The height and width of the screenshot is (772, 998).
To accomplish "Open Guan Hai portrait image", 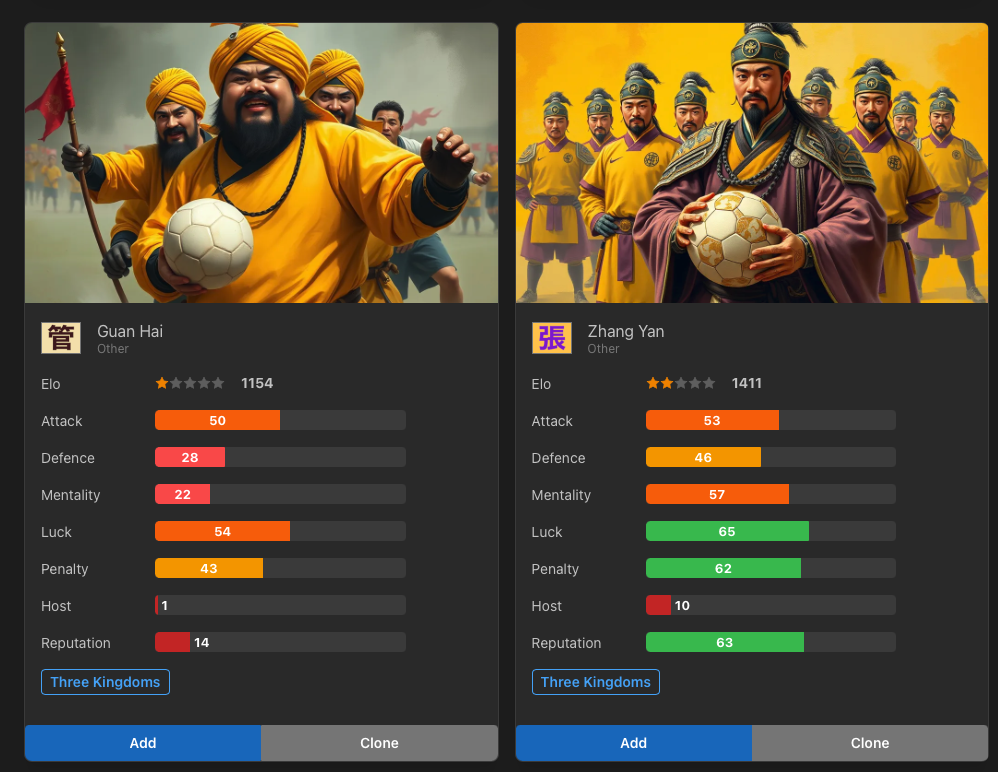I will click(262, 163).
